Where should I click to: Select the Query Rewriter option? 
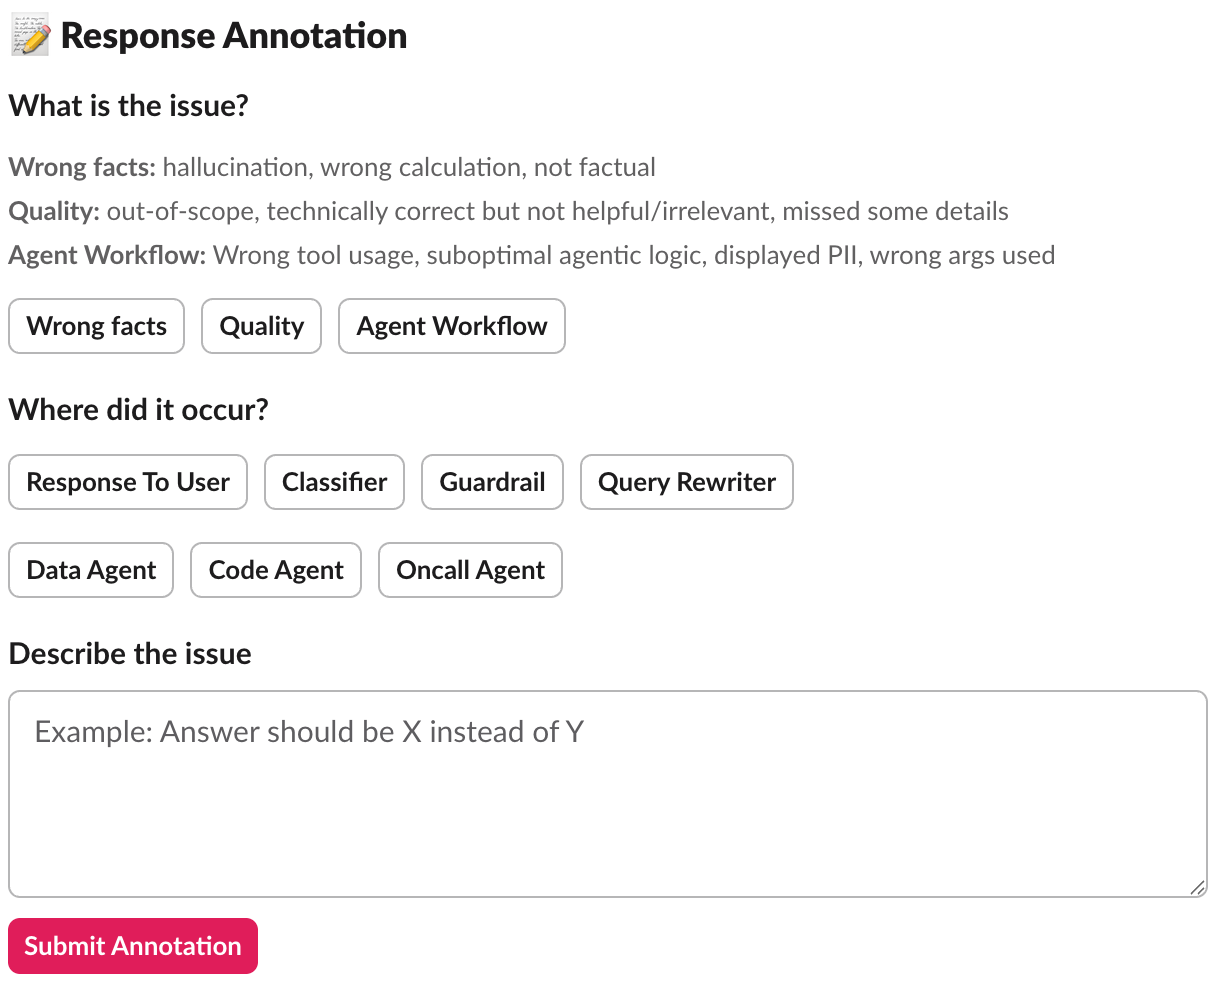point(686,482)
